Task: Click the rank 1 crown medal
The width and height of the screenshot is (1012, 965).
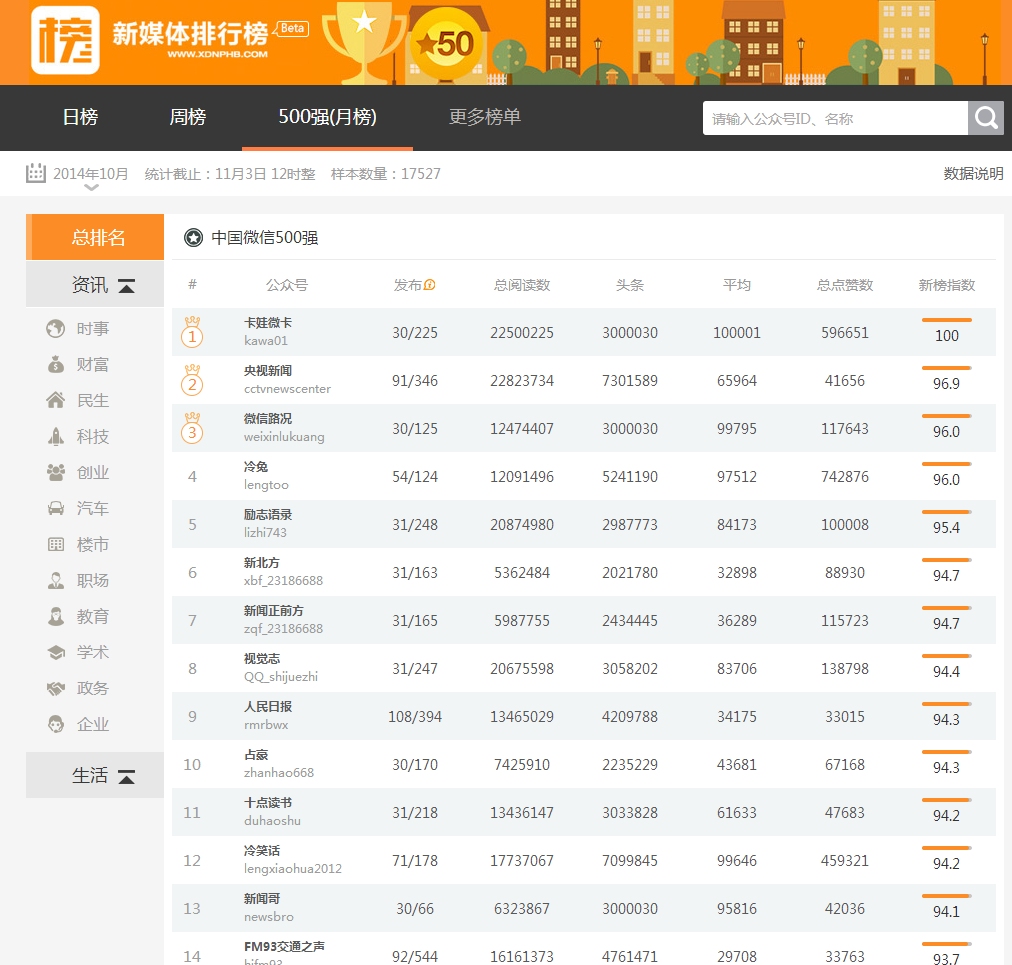Action: coord(192,332)
